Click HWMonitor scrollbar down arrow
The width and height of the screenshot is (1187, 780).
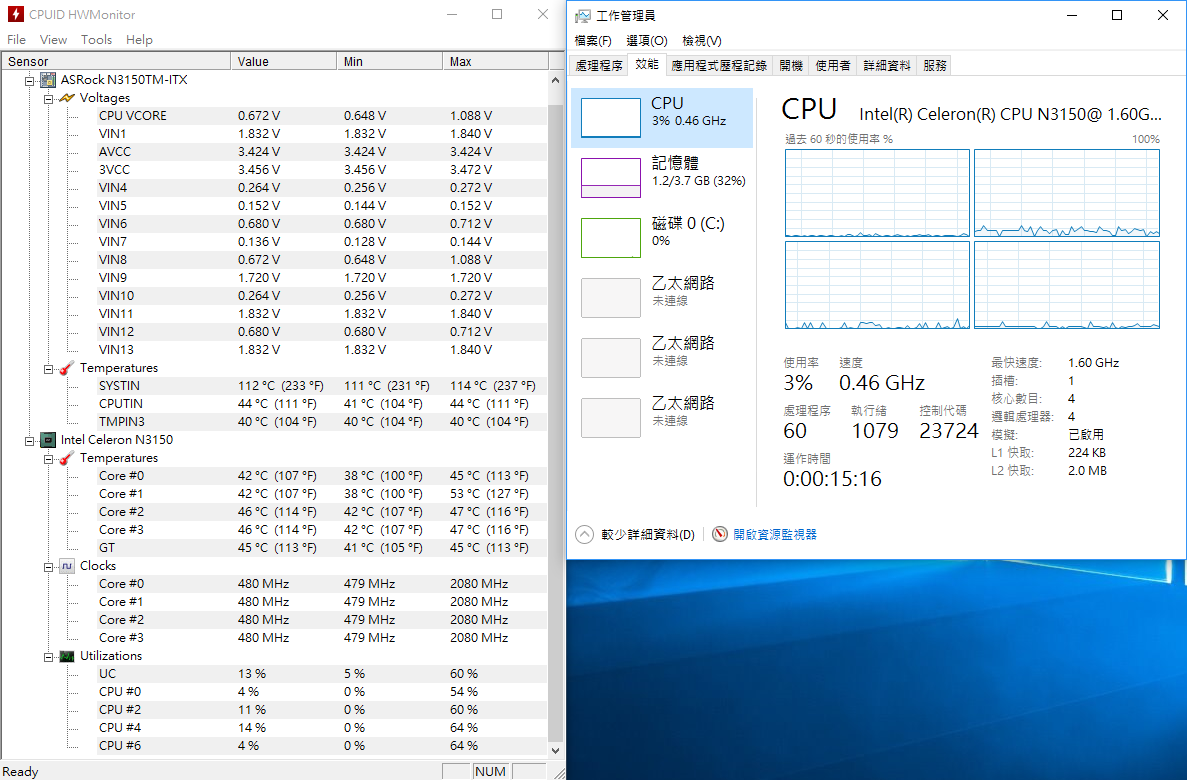pyautogui.click(x=556, y=750)
